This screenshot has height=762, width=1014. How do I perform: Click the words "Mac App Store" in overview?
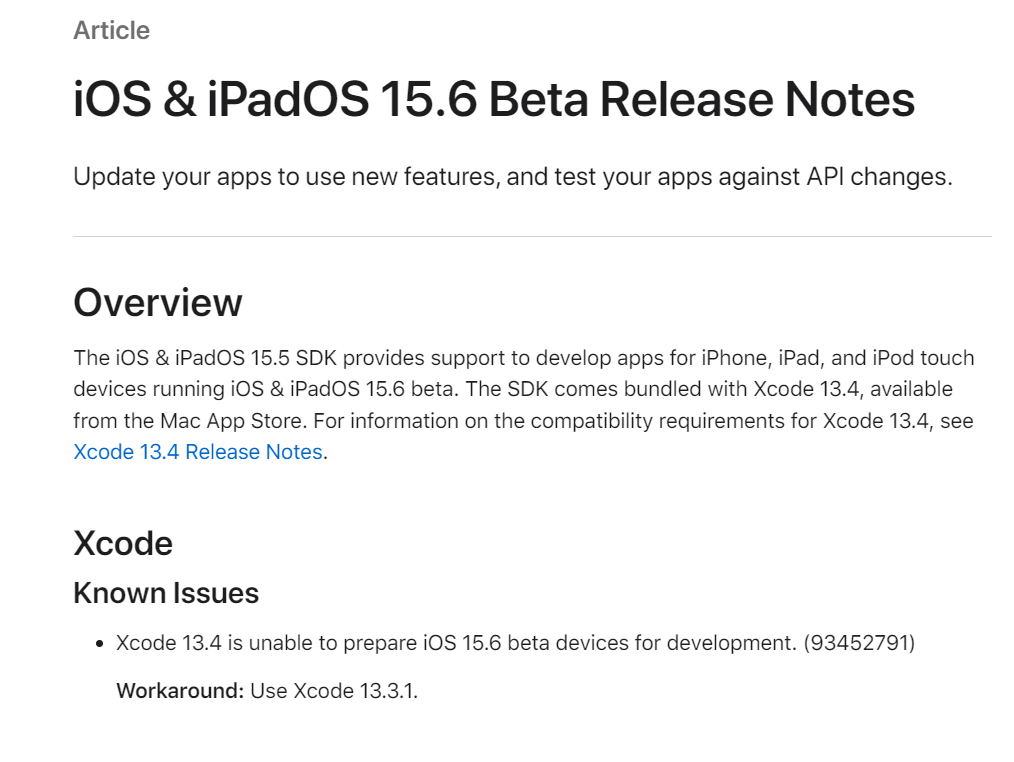coord(232,421)
